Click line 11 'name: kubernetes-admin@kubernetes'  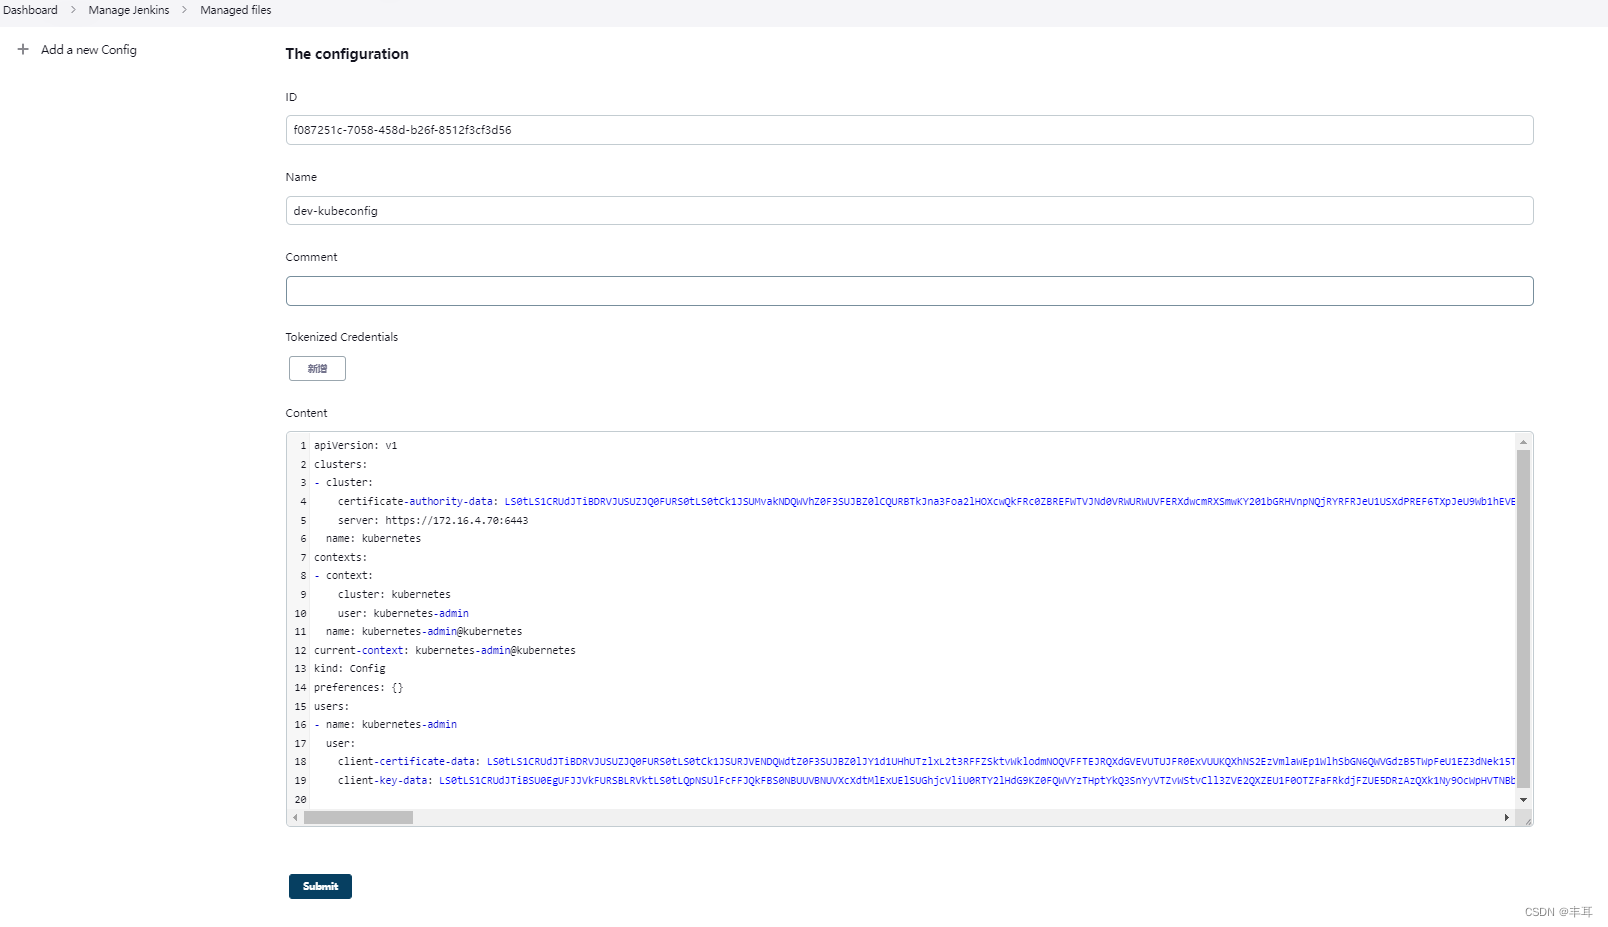pyautogui.click(x=424, y=632)
